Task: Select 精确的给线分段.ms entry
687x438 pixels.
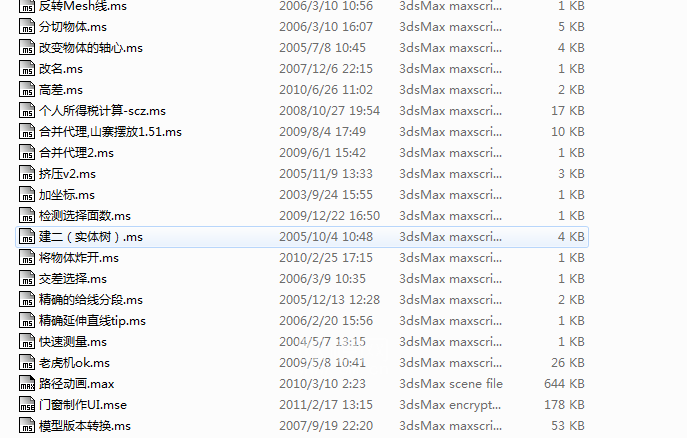Action: tap(91, 300)
